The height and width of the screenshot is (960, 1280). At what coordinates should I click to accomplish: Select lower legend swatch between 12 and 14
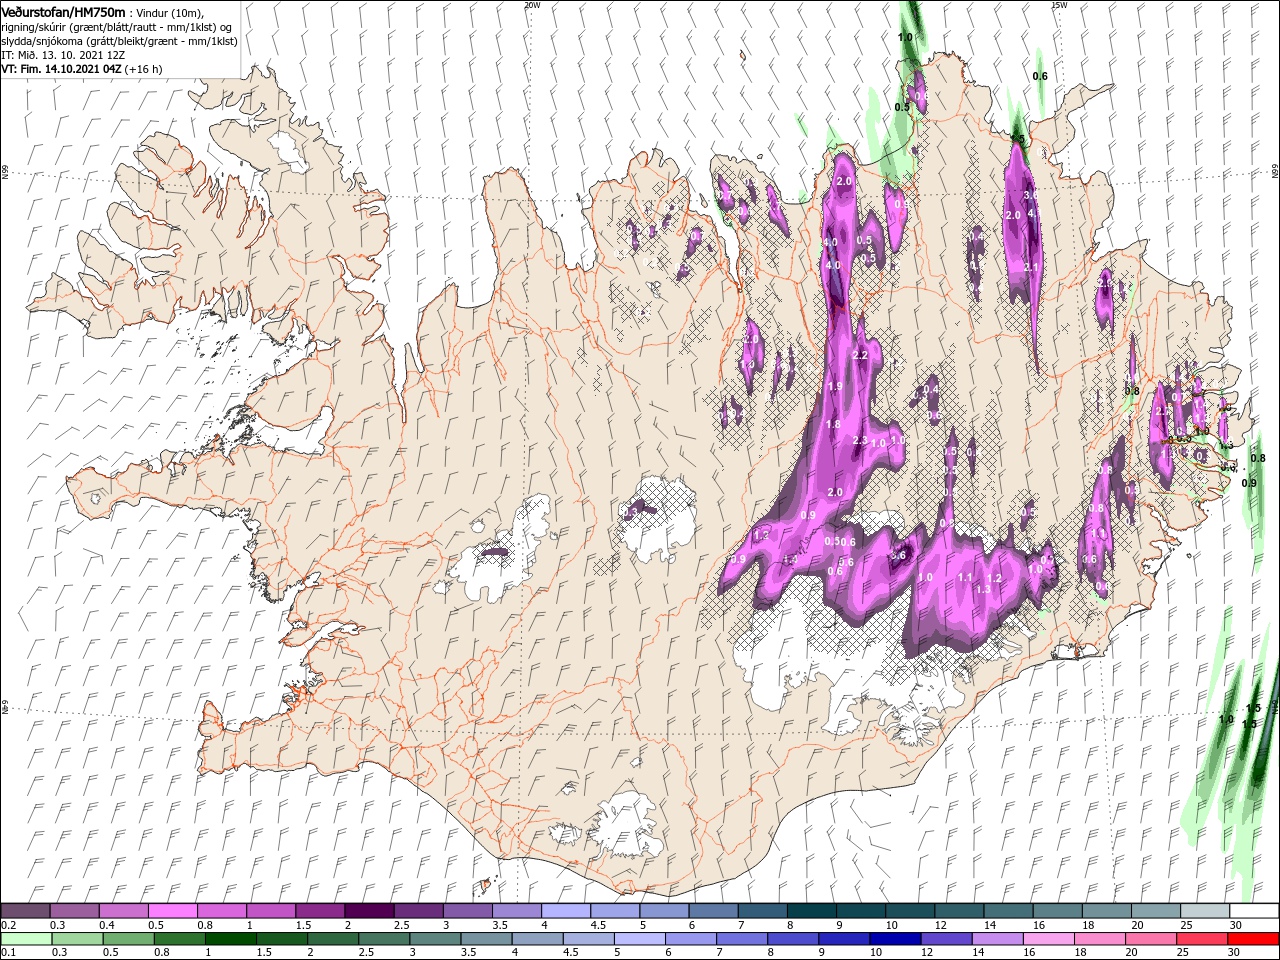pos(947,939)
